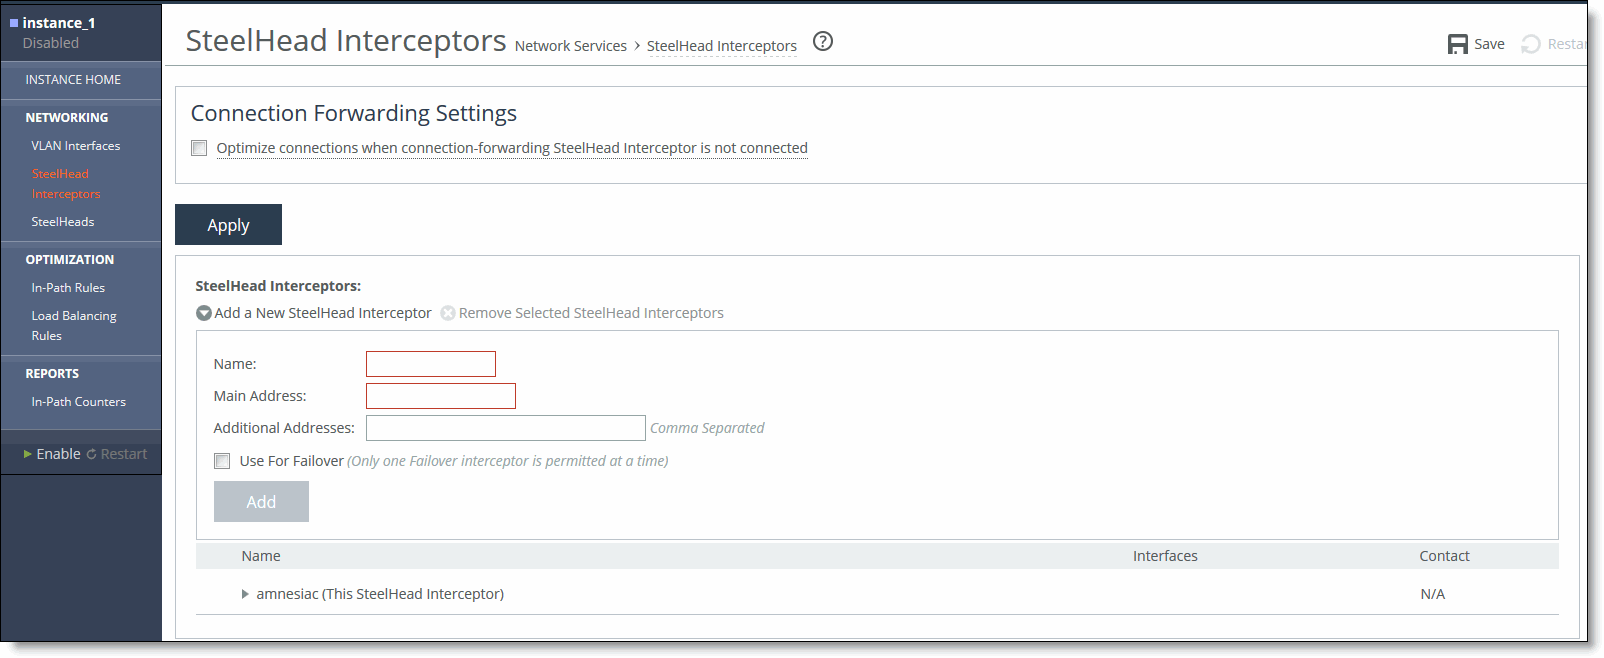
Task: Click the Add button
Action: (261, 502)
